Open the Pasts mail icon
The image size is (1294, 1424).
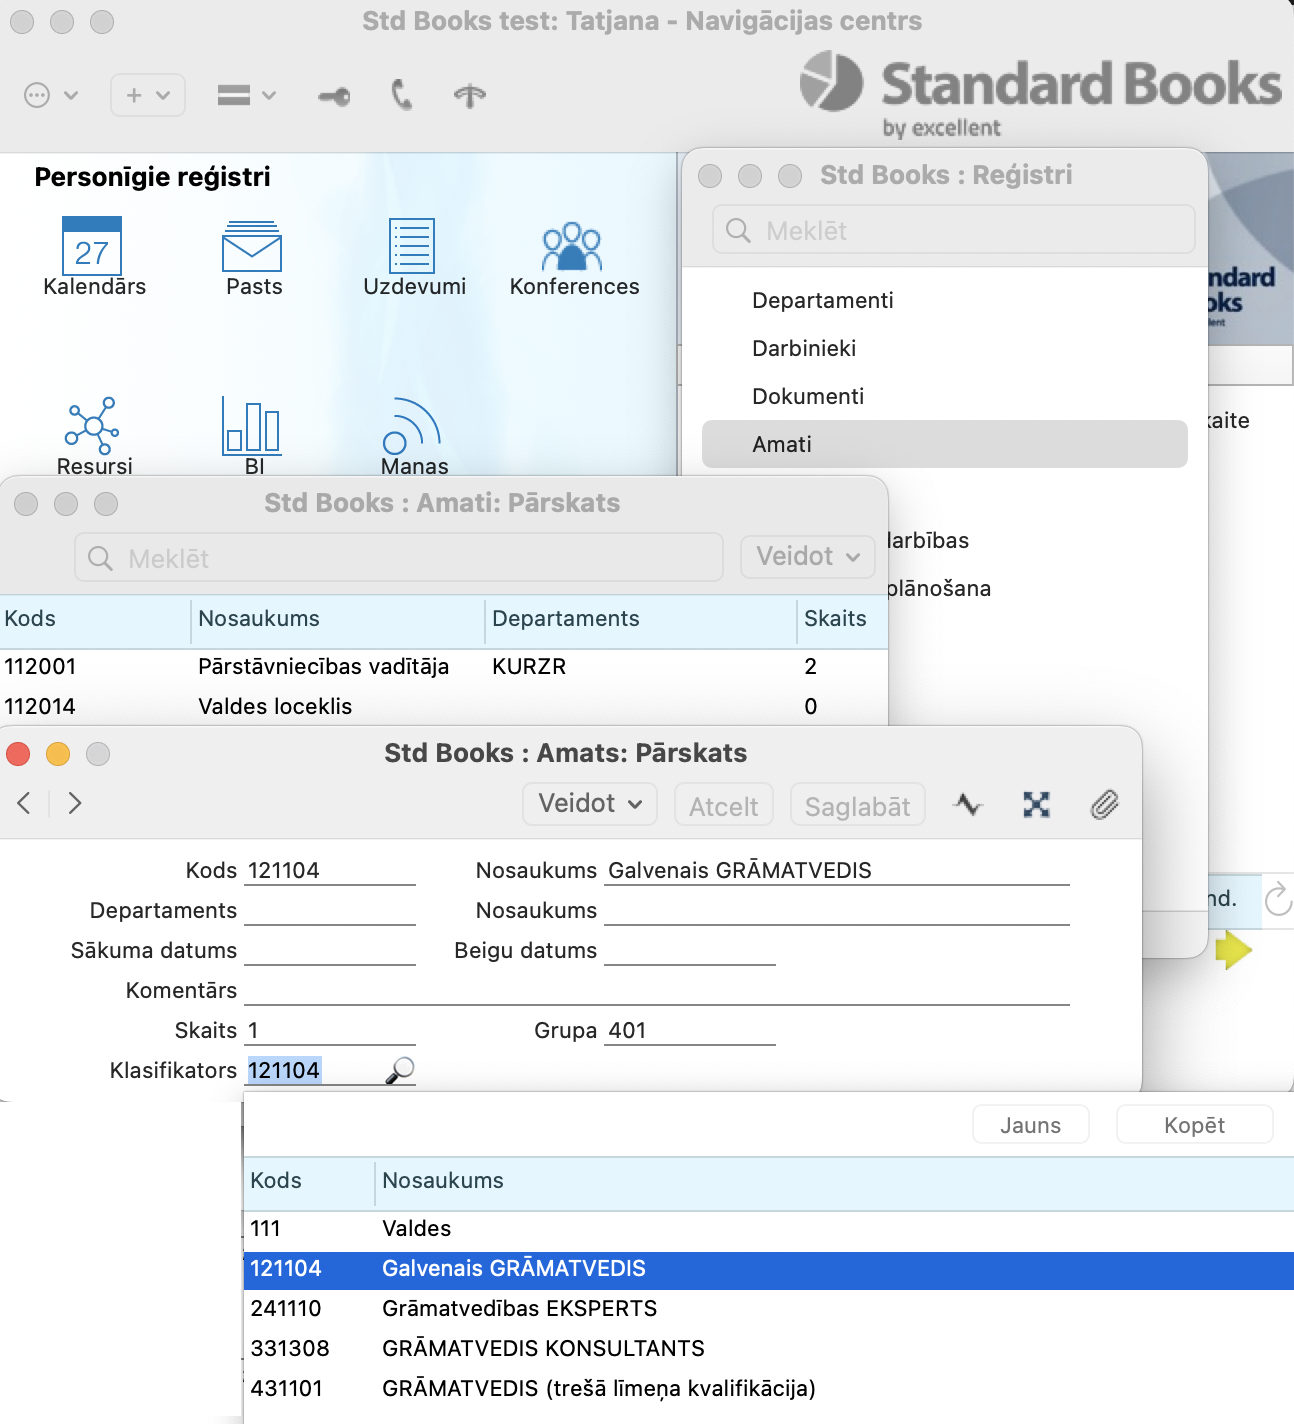tap(252, 246)
